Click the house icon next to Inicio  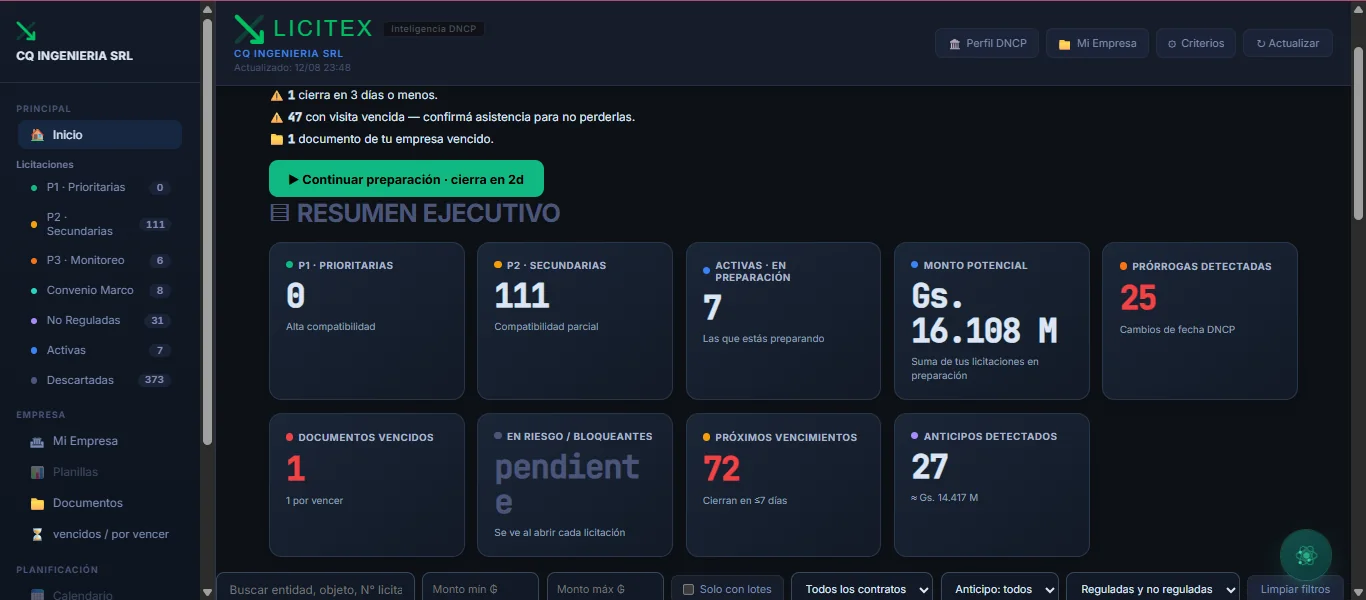(37, 135)
